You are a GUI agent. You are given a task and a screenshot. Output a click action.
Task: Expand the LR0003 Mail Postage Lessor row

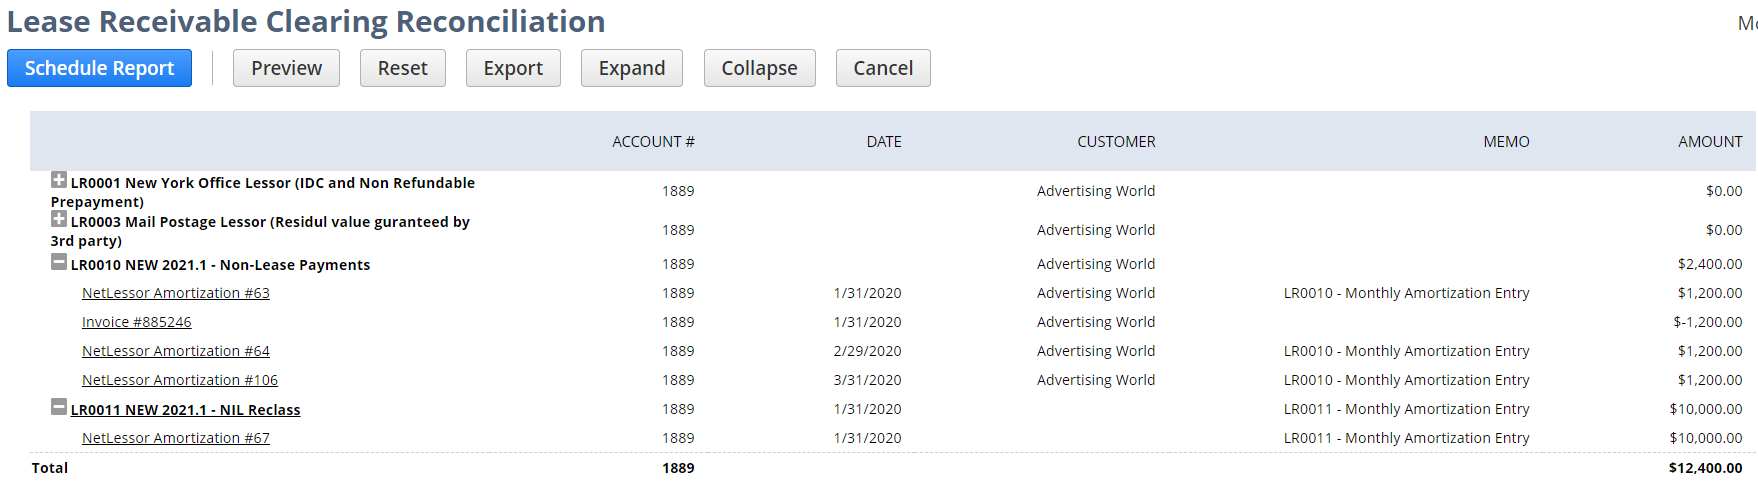[59, 220]
